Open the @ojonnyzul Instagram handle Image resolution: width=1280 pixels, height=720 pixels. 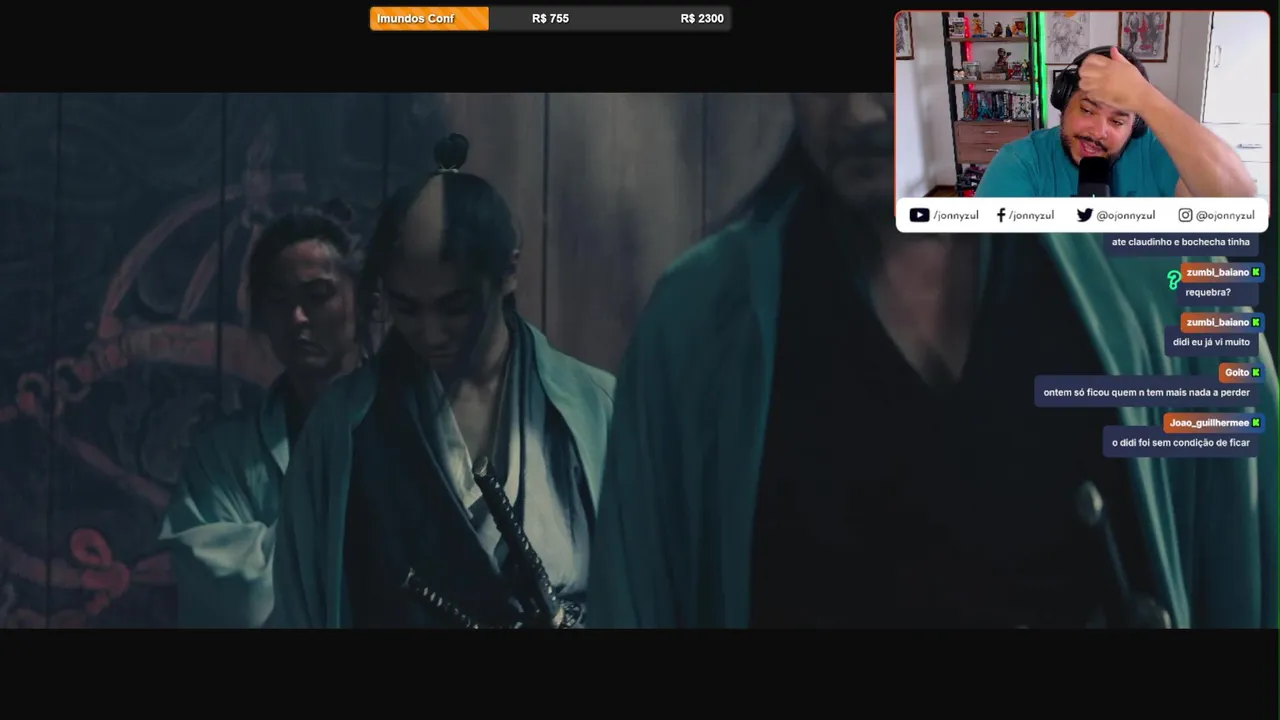(1225, 215)
